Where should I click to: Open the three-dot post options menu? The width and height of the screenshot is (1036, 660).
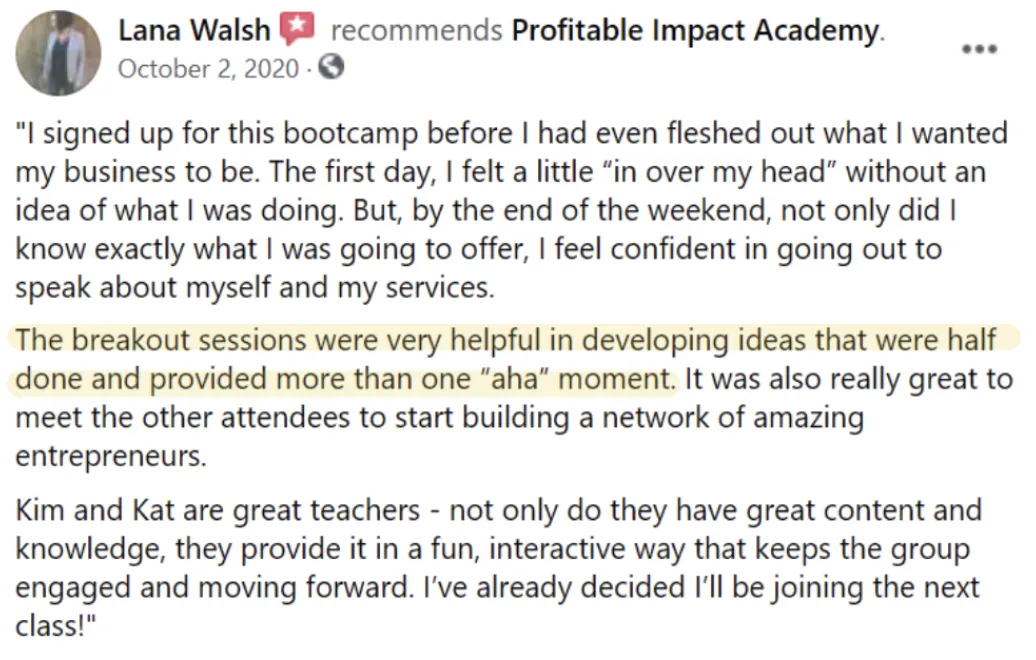pyautogui.click(x=979, y=49)
